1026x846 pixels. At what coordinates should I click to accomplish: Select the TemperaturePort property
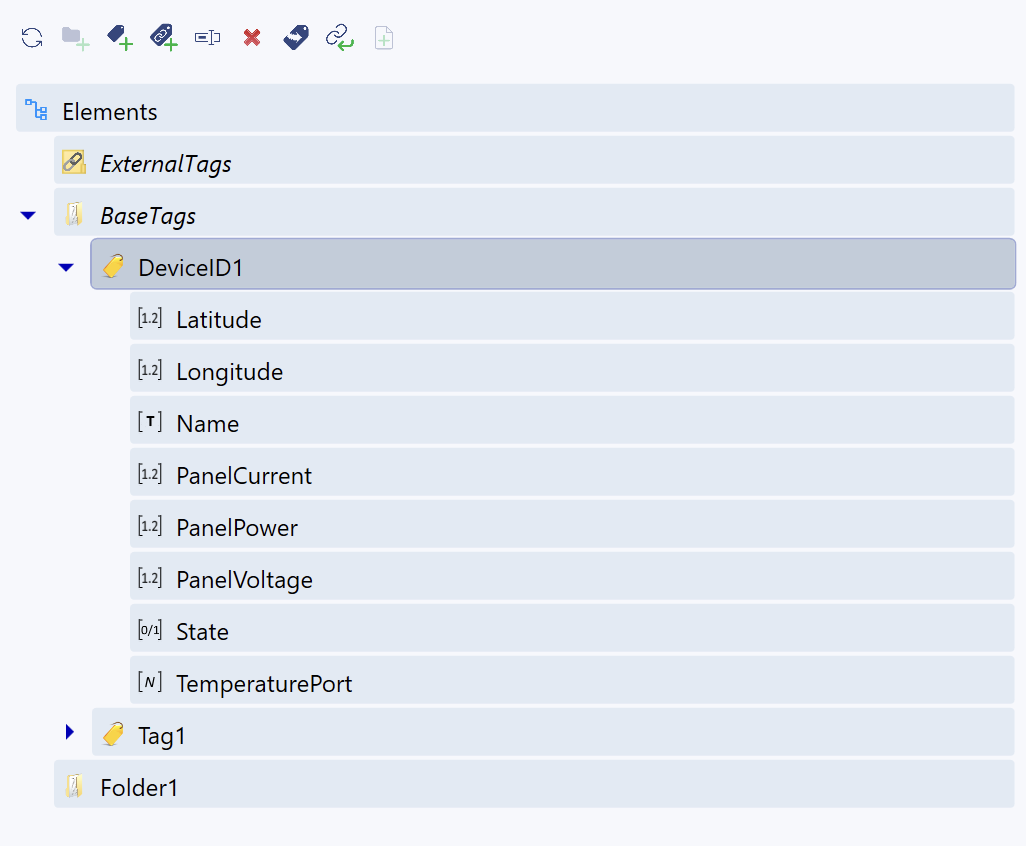click(x=264, y=684)
